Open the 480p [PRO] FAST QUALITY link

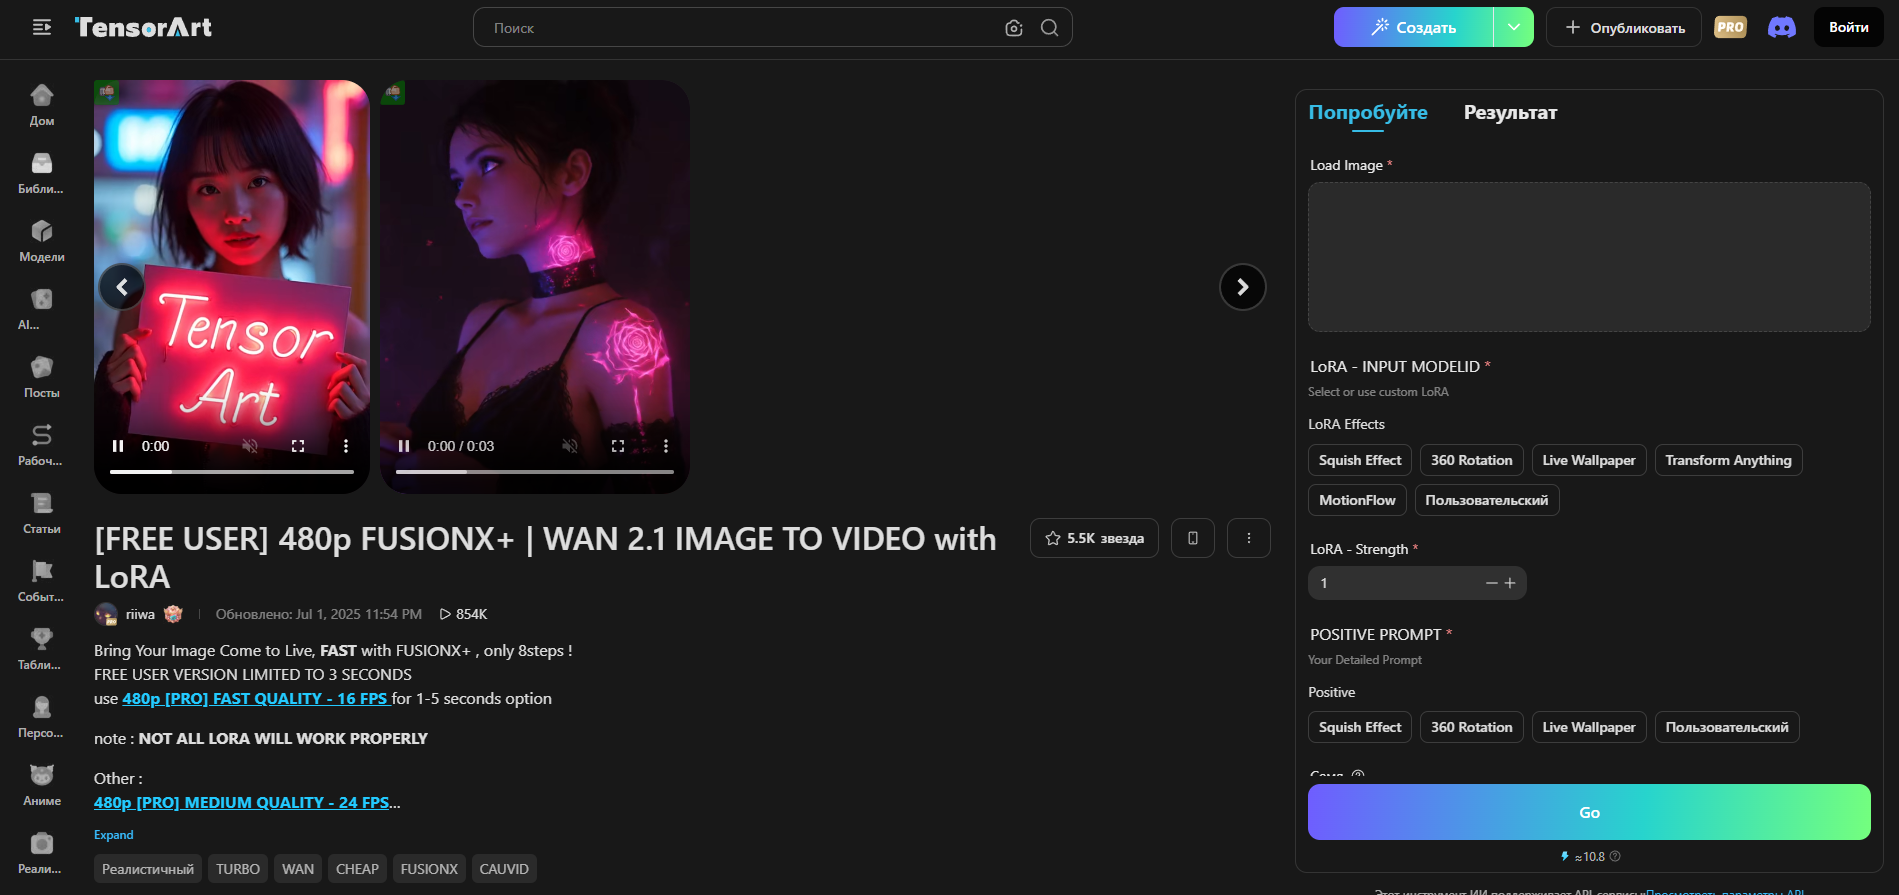click(255, 698)
